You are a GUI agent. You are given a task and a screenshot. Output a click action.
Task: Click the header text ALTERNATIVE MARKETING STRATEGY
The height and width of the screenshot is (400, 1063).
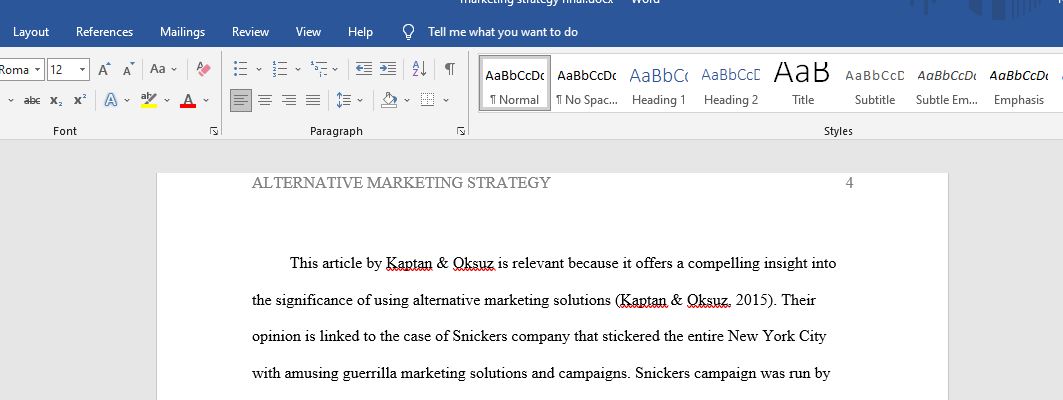[x=401, y=182]
